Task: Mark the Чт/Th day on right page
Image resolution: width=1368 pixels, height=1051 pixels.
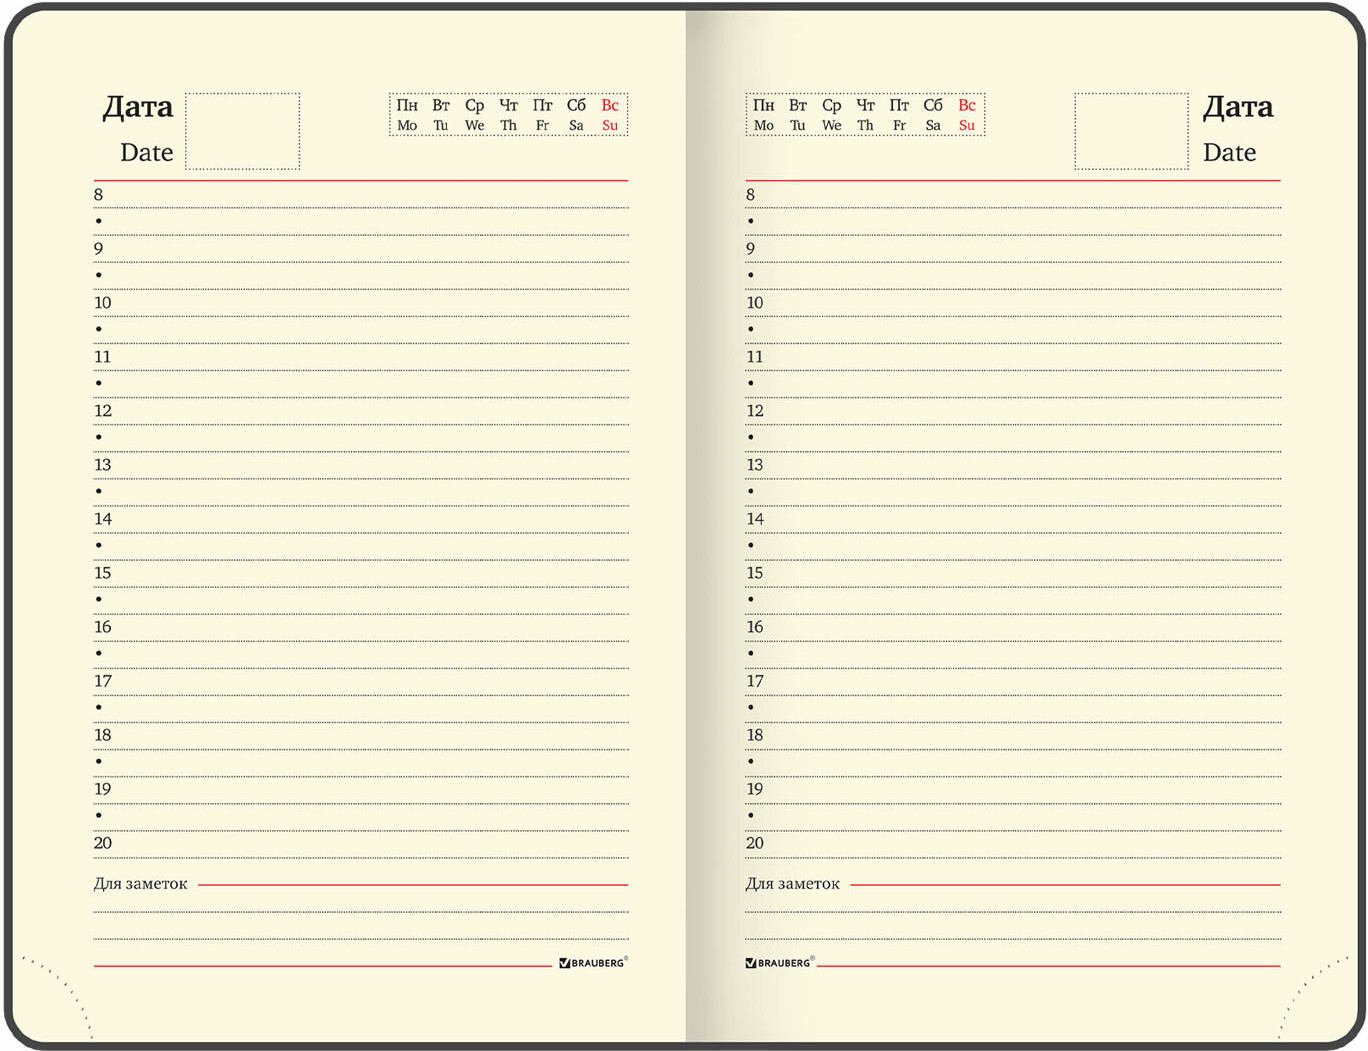Action: (865, 115)
